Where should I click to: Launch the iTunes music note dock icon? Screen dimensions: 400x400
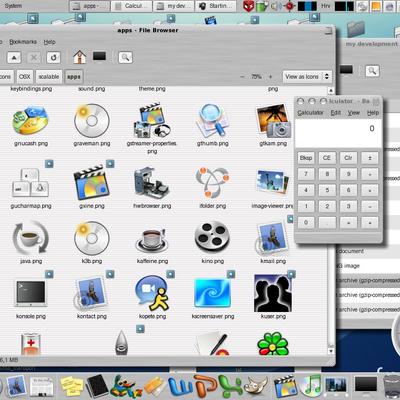click(310, 387)
